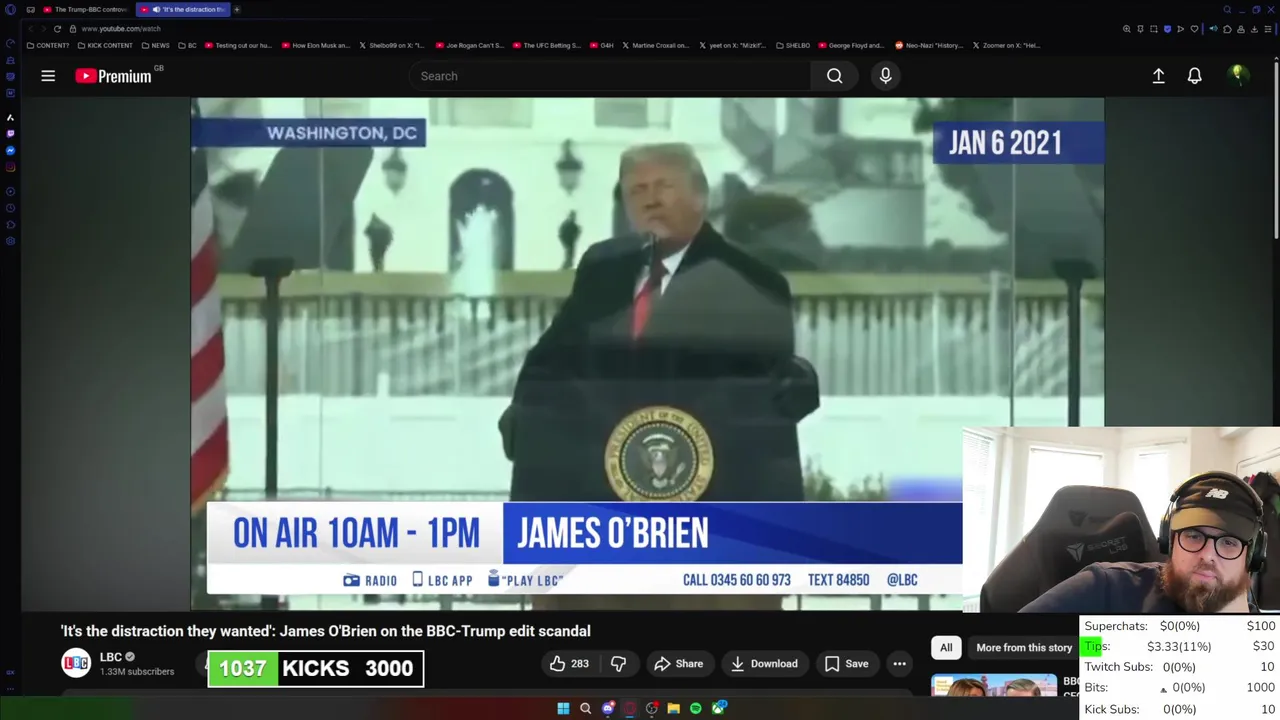Open Xbox app from the taskbar
Image resolution: width=1280 pixels, height=720 pixels.
[x=718, y=708]
